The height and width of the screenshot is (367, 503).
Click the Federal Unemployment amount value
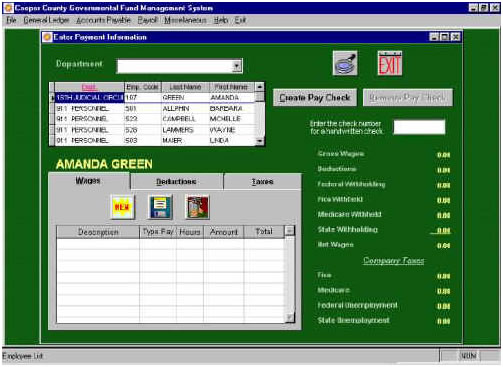[x=444, y=306]
